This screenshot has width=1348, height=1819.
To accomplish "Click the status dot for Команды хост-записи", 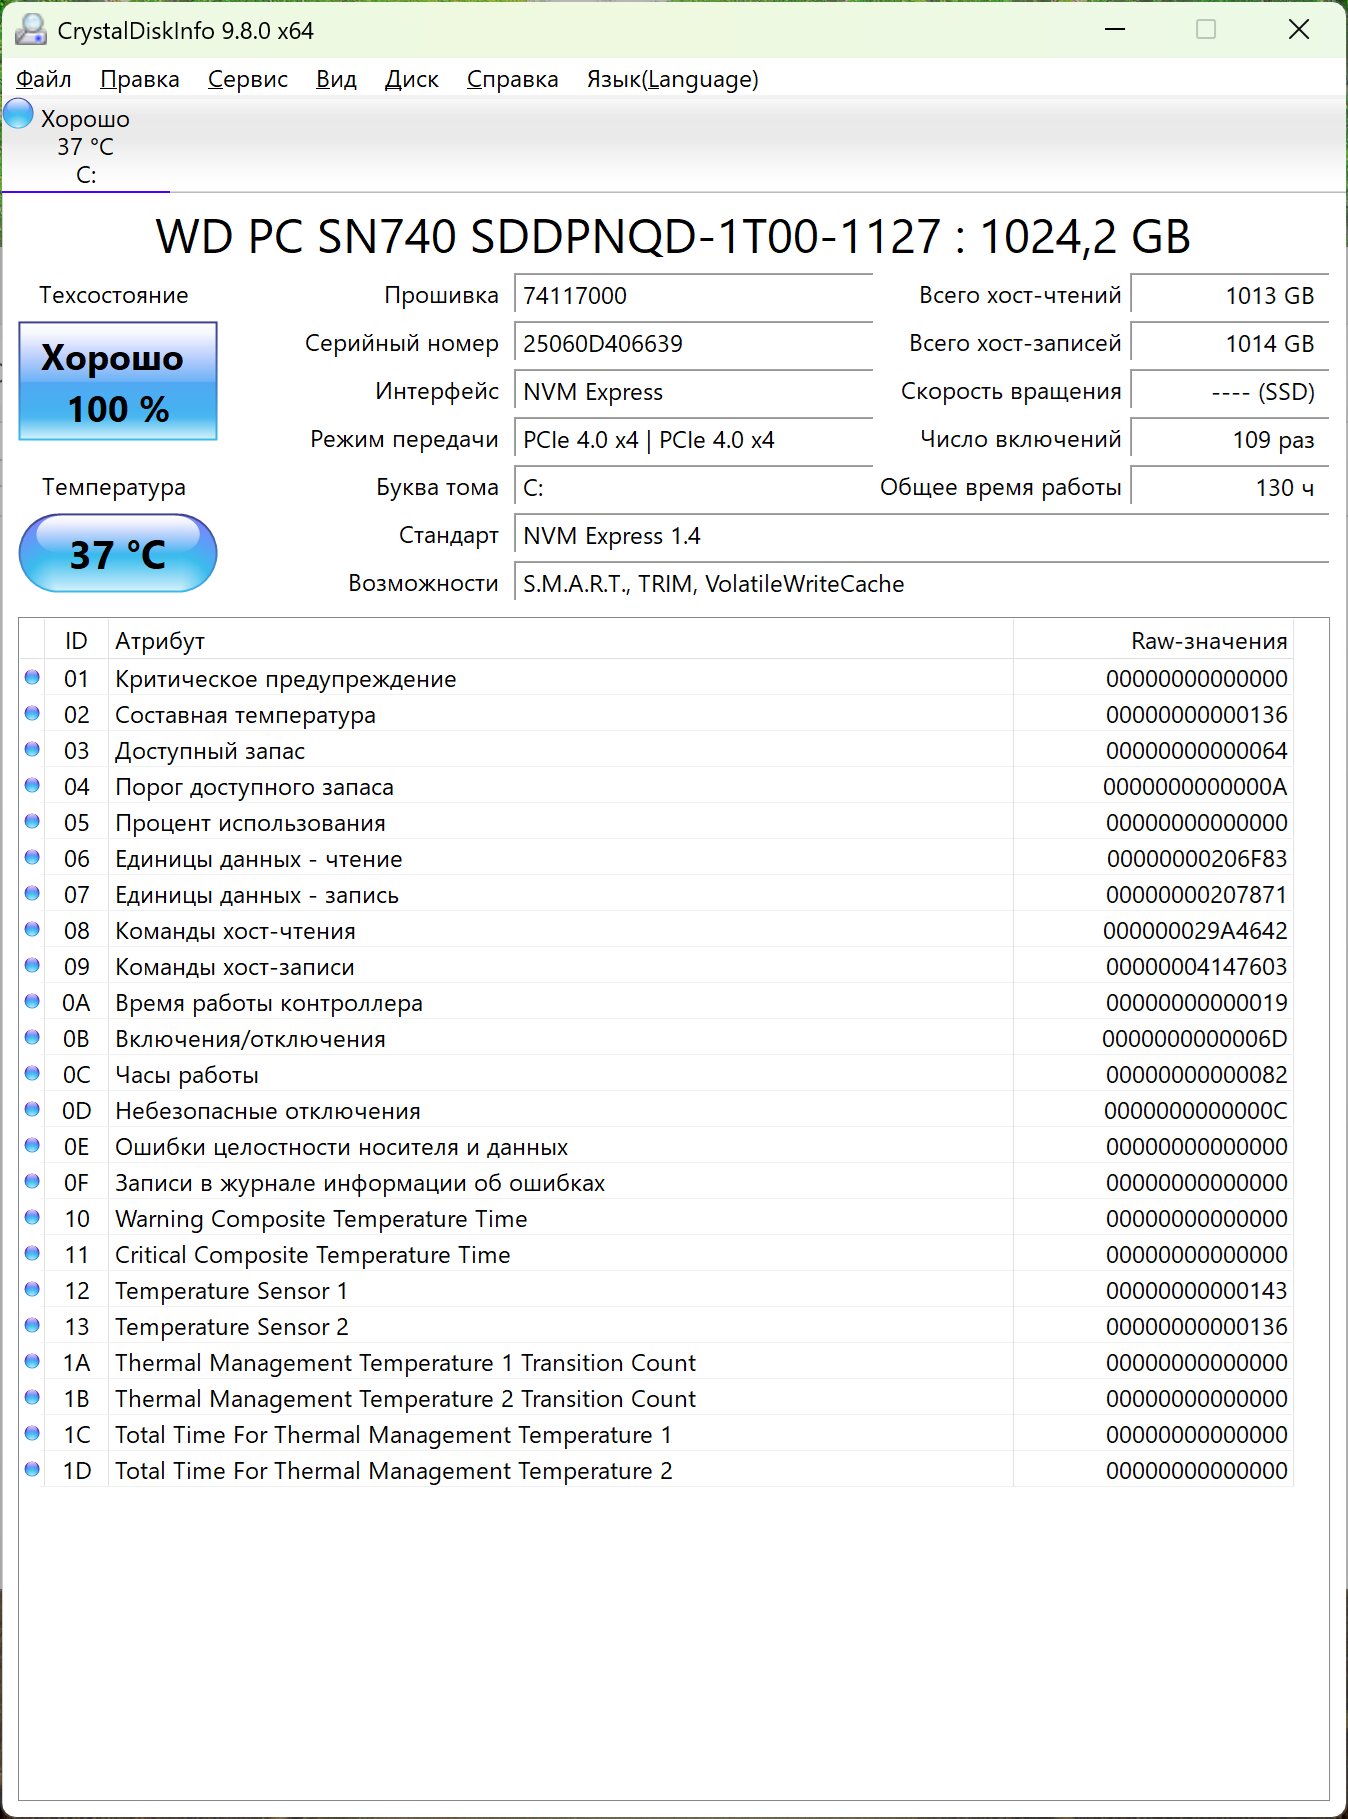I will tap(32, 966).
